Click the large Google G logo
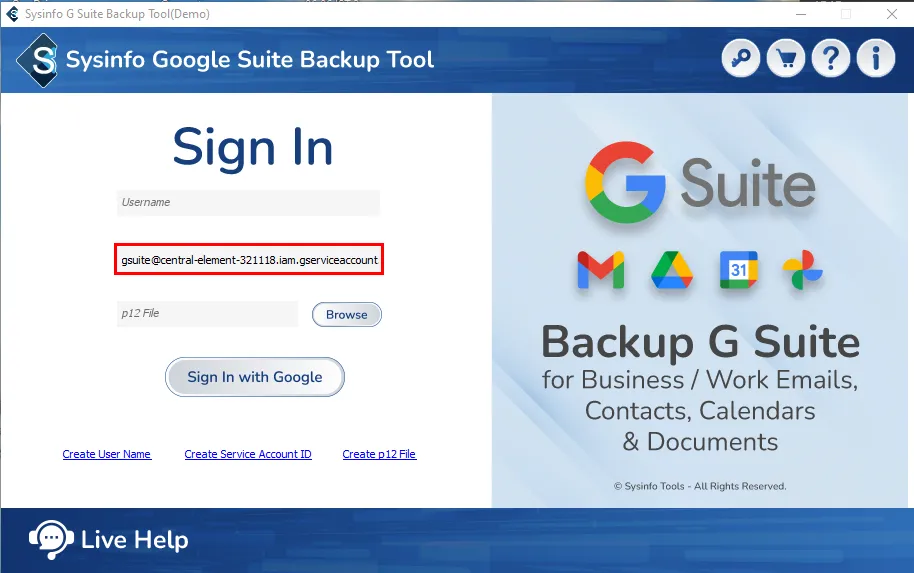This screenshot has height=573, width=914. point(625,182)
